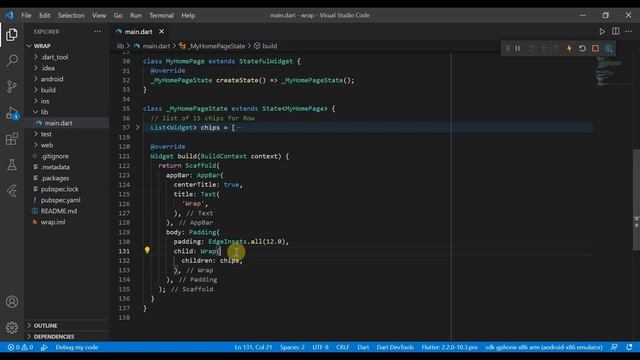Viewport: 640px width, 360px height.
Task: Expand the .idea folder
Action: (x=47, y=68)
